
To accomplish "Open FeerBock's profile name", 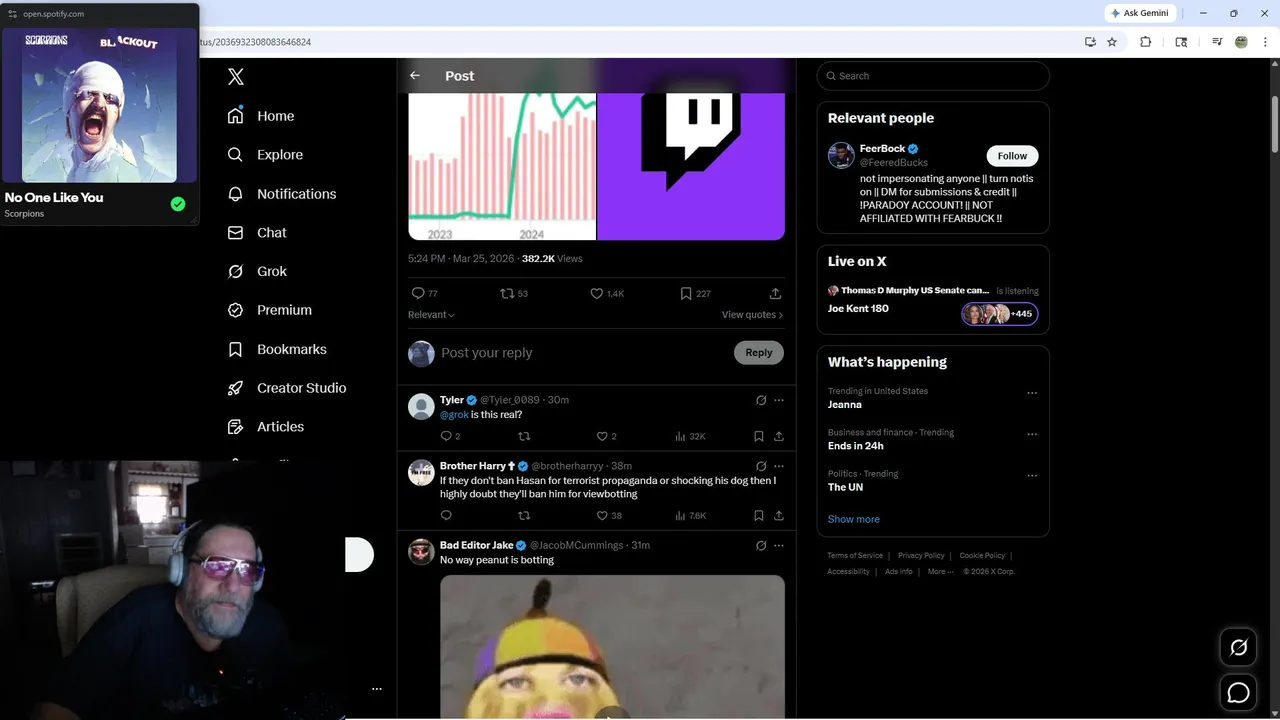I will pos(882,149).
